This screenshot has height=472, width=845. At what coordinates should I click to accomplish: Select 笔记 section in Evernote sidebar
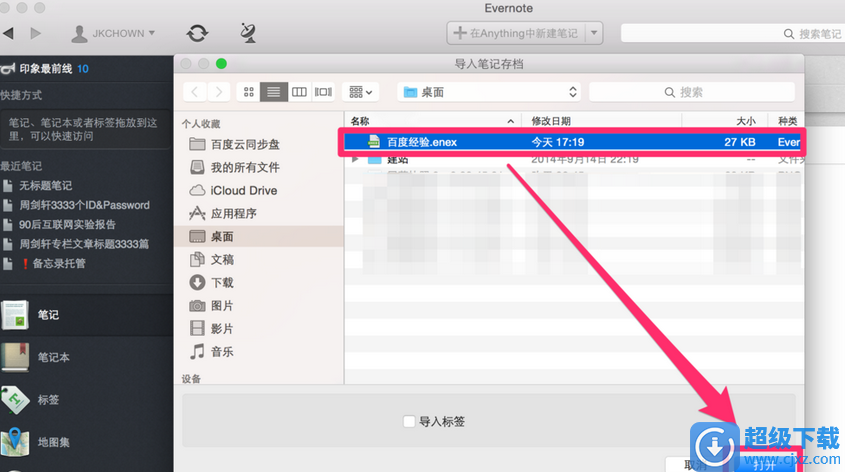pos(86,315)
